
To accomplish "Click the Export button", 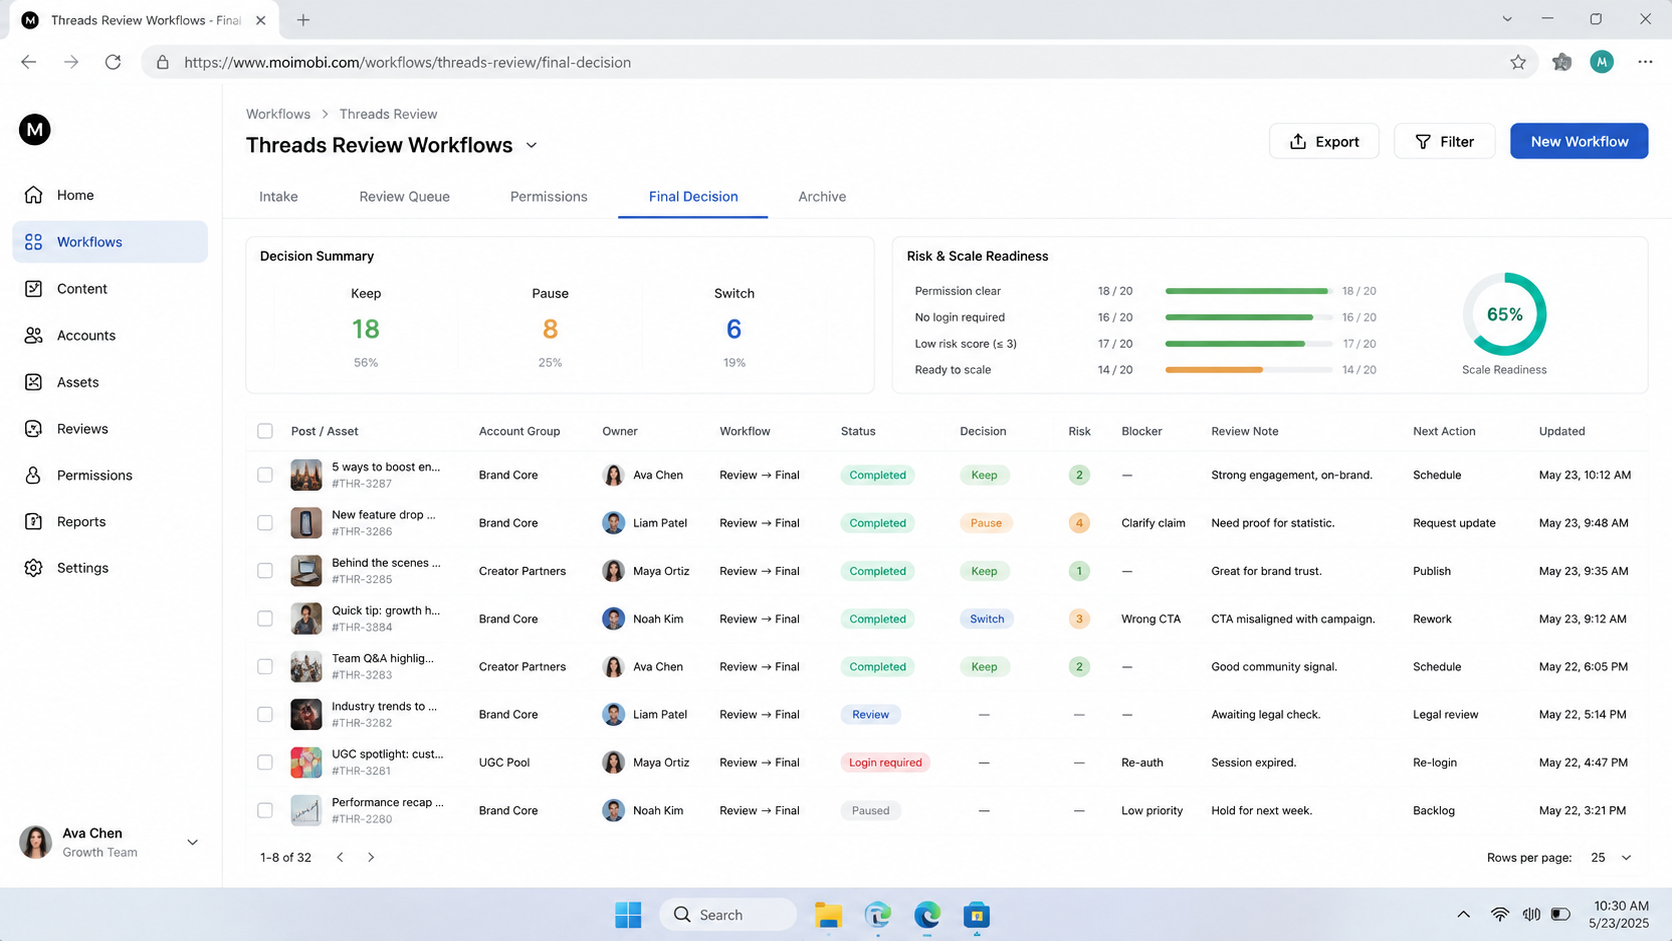I will point(1324,141).
